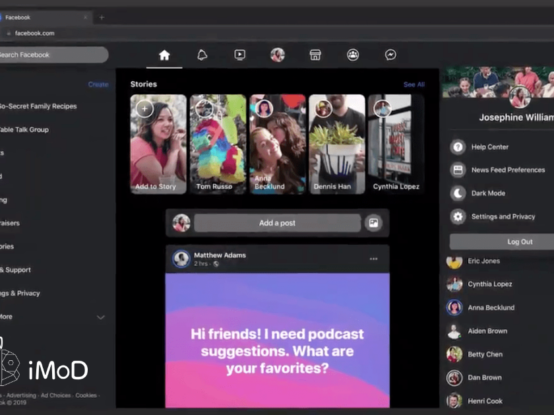The height and width of the screenshot is (415, 554).
Task: Click the Stories section heading
Action: [143, 84]
